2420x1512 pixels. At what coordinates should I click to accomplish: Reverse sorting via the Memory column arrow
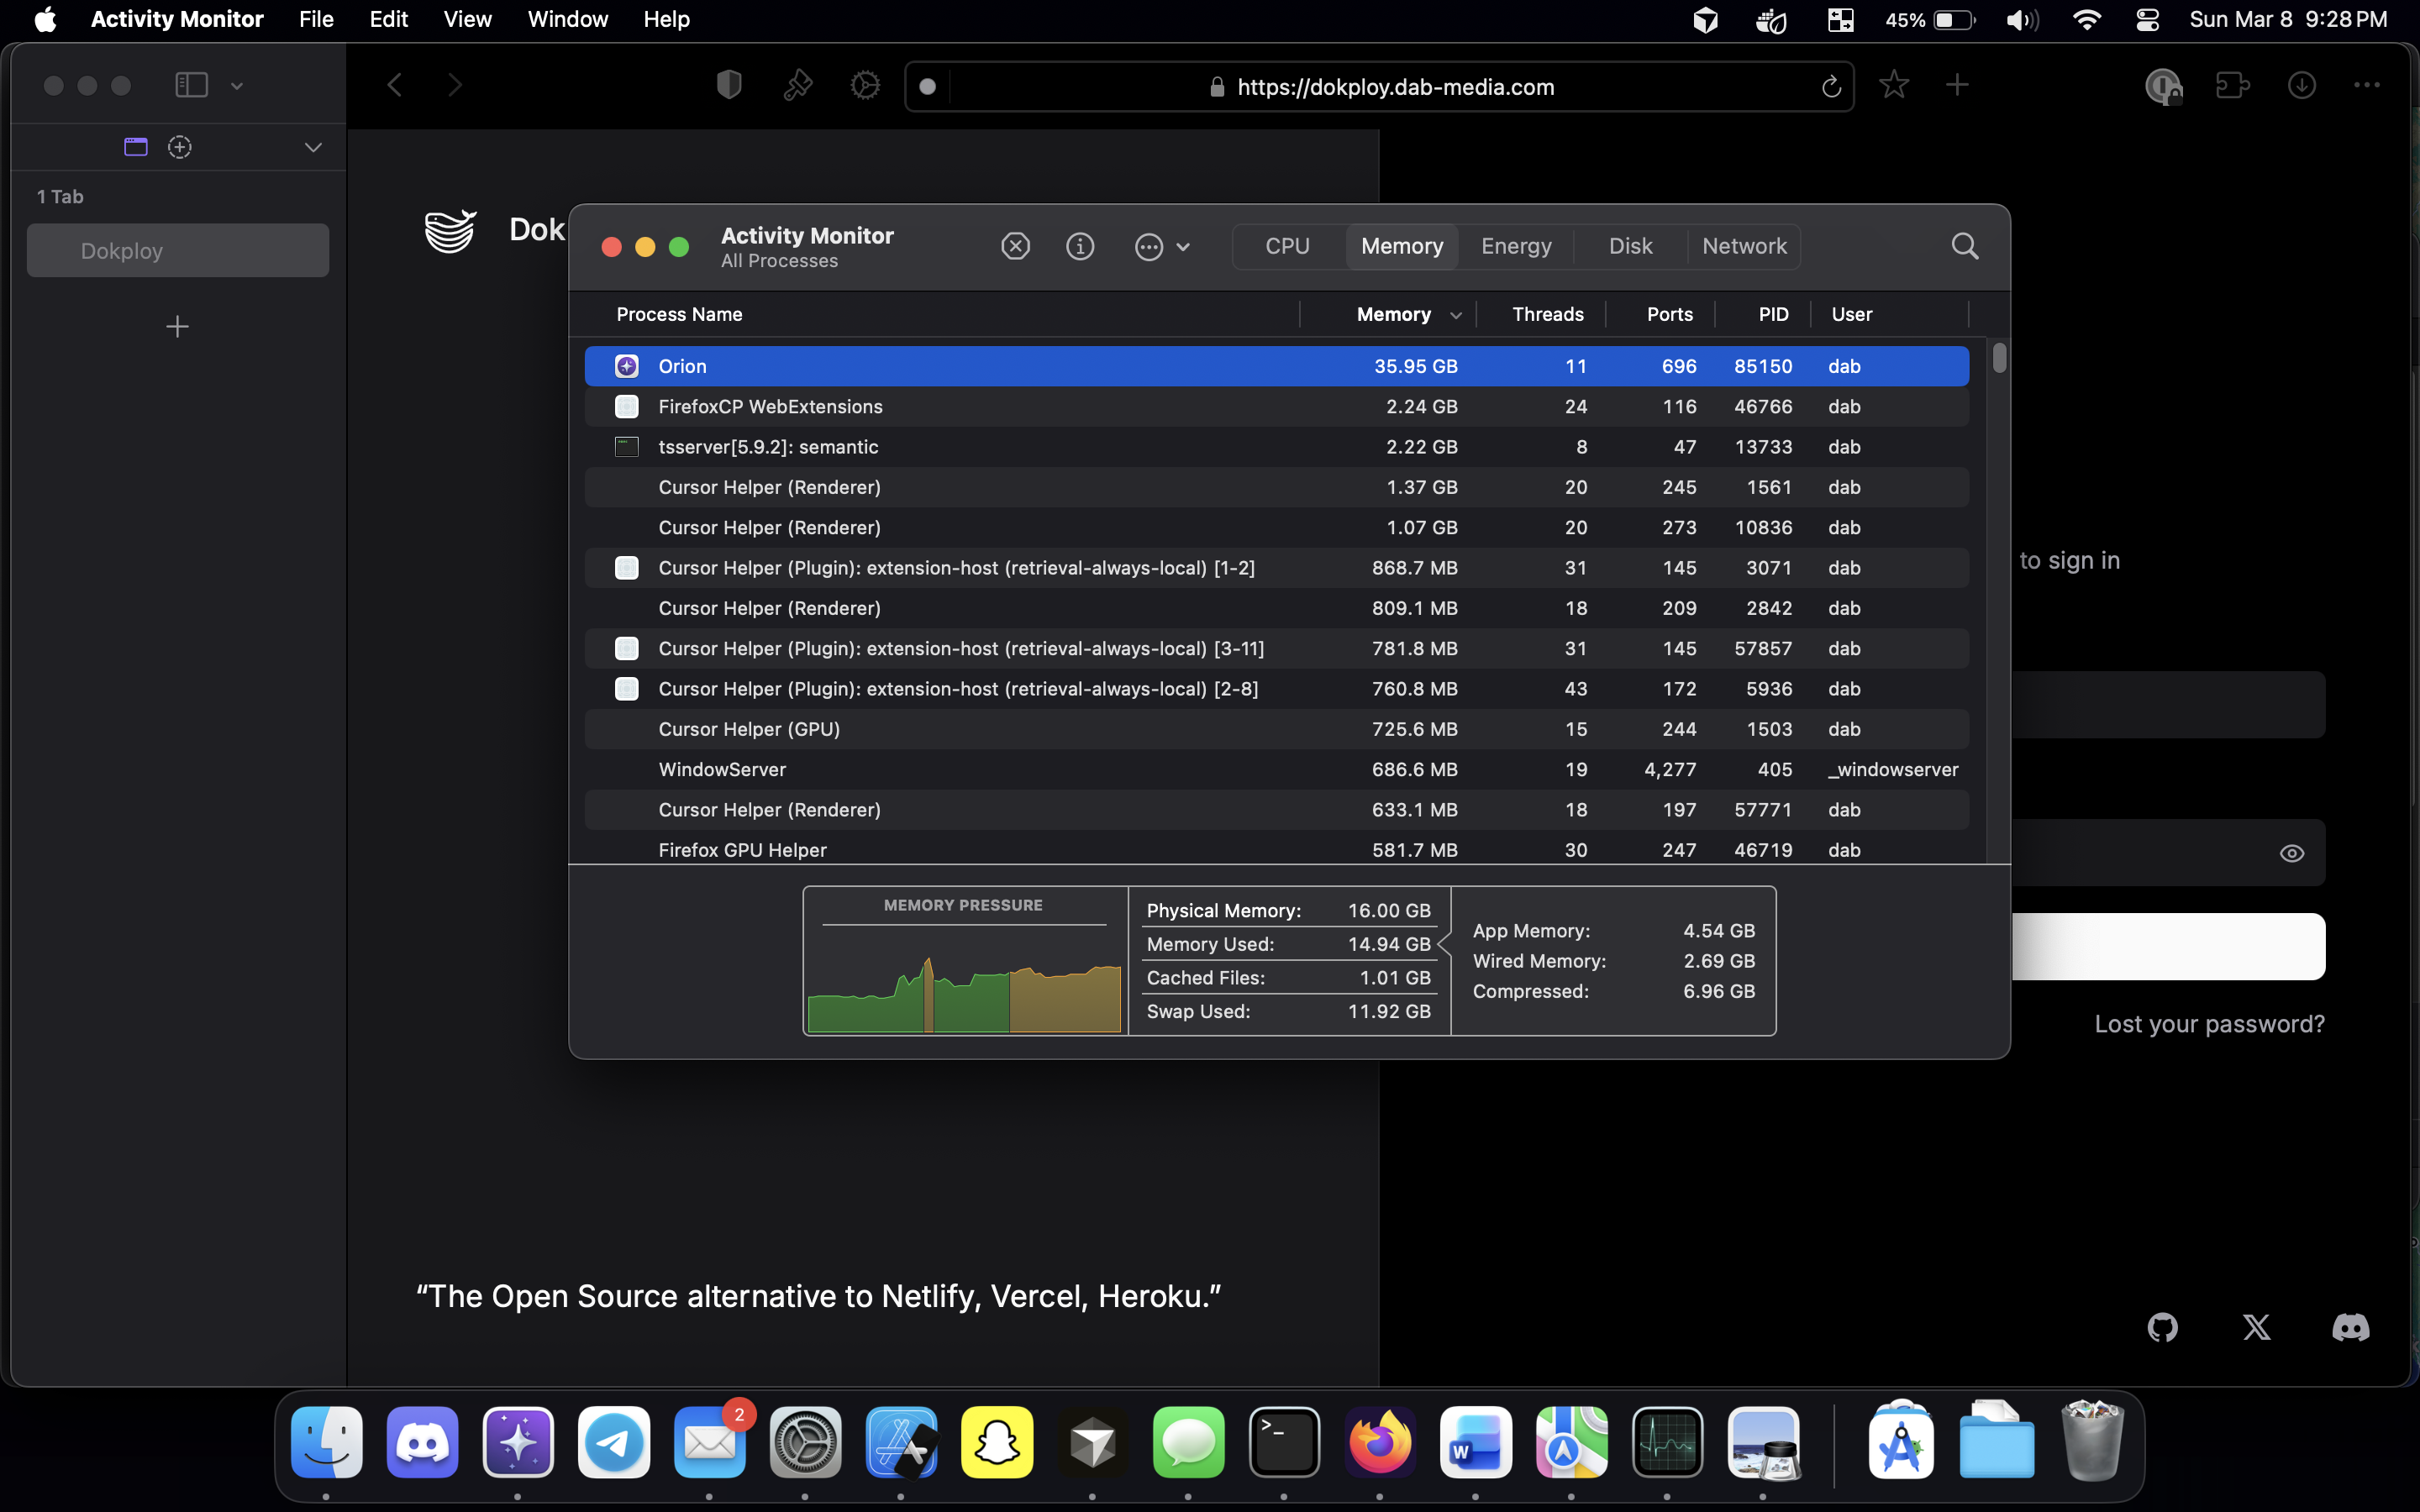(1456, 314)
